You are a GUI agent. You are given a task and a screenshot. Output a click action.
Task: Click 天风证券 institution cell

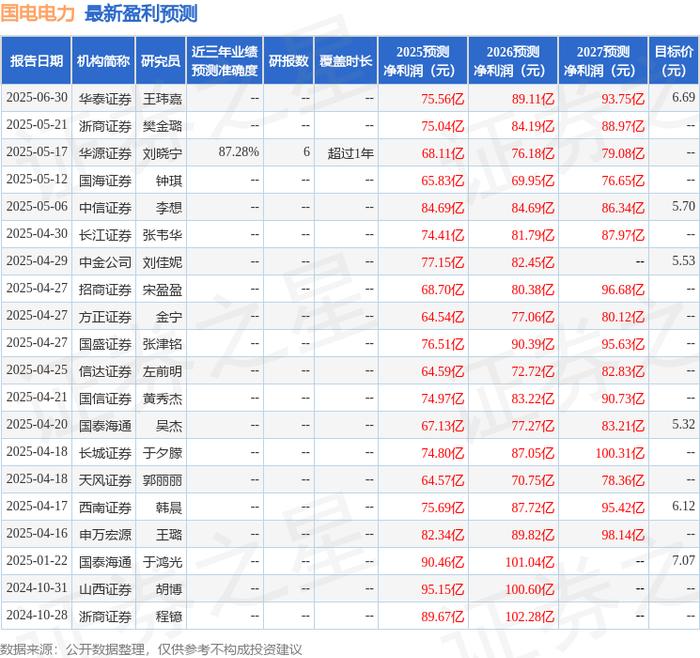105,480
